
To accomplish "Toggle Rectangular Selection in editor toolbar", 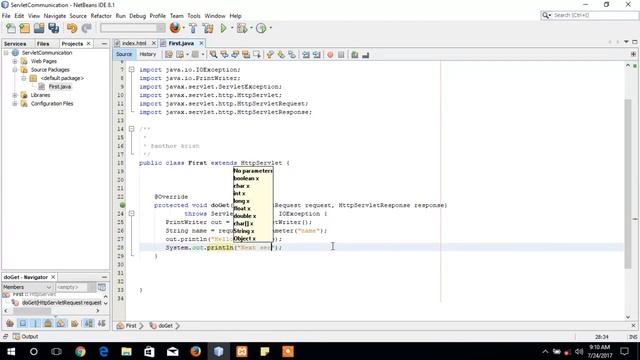I will coord(257,55).
